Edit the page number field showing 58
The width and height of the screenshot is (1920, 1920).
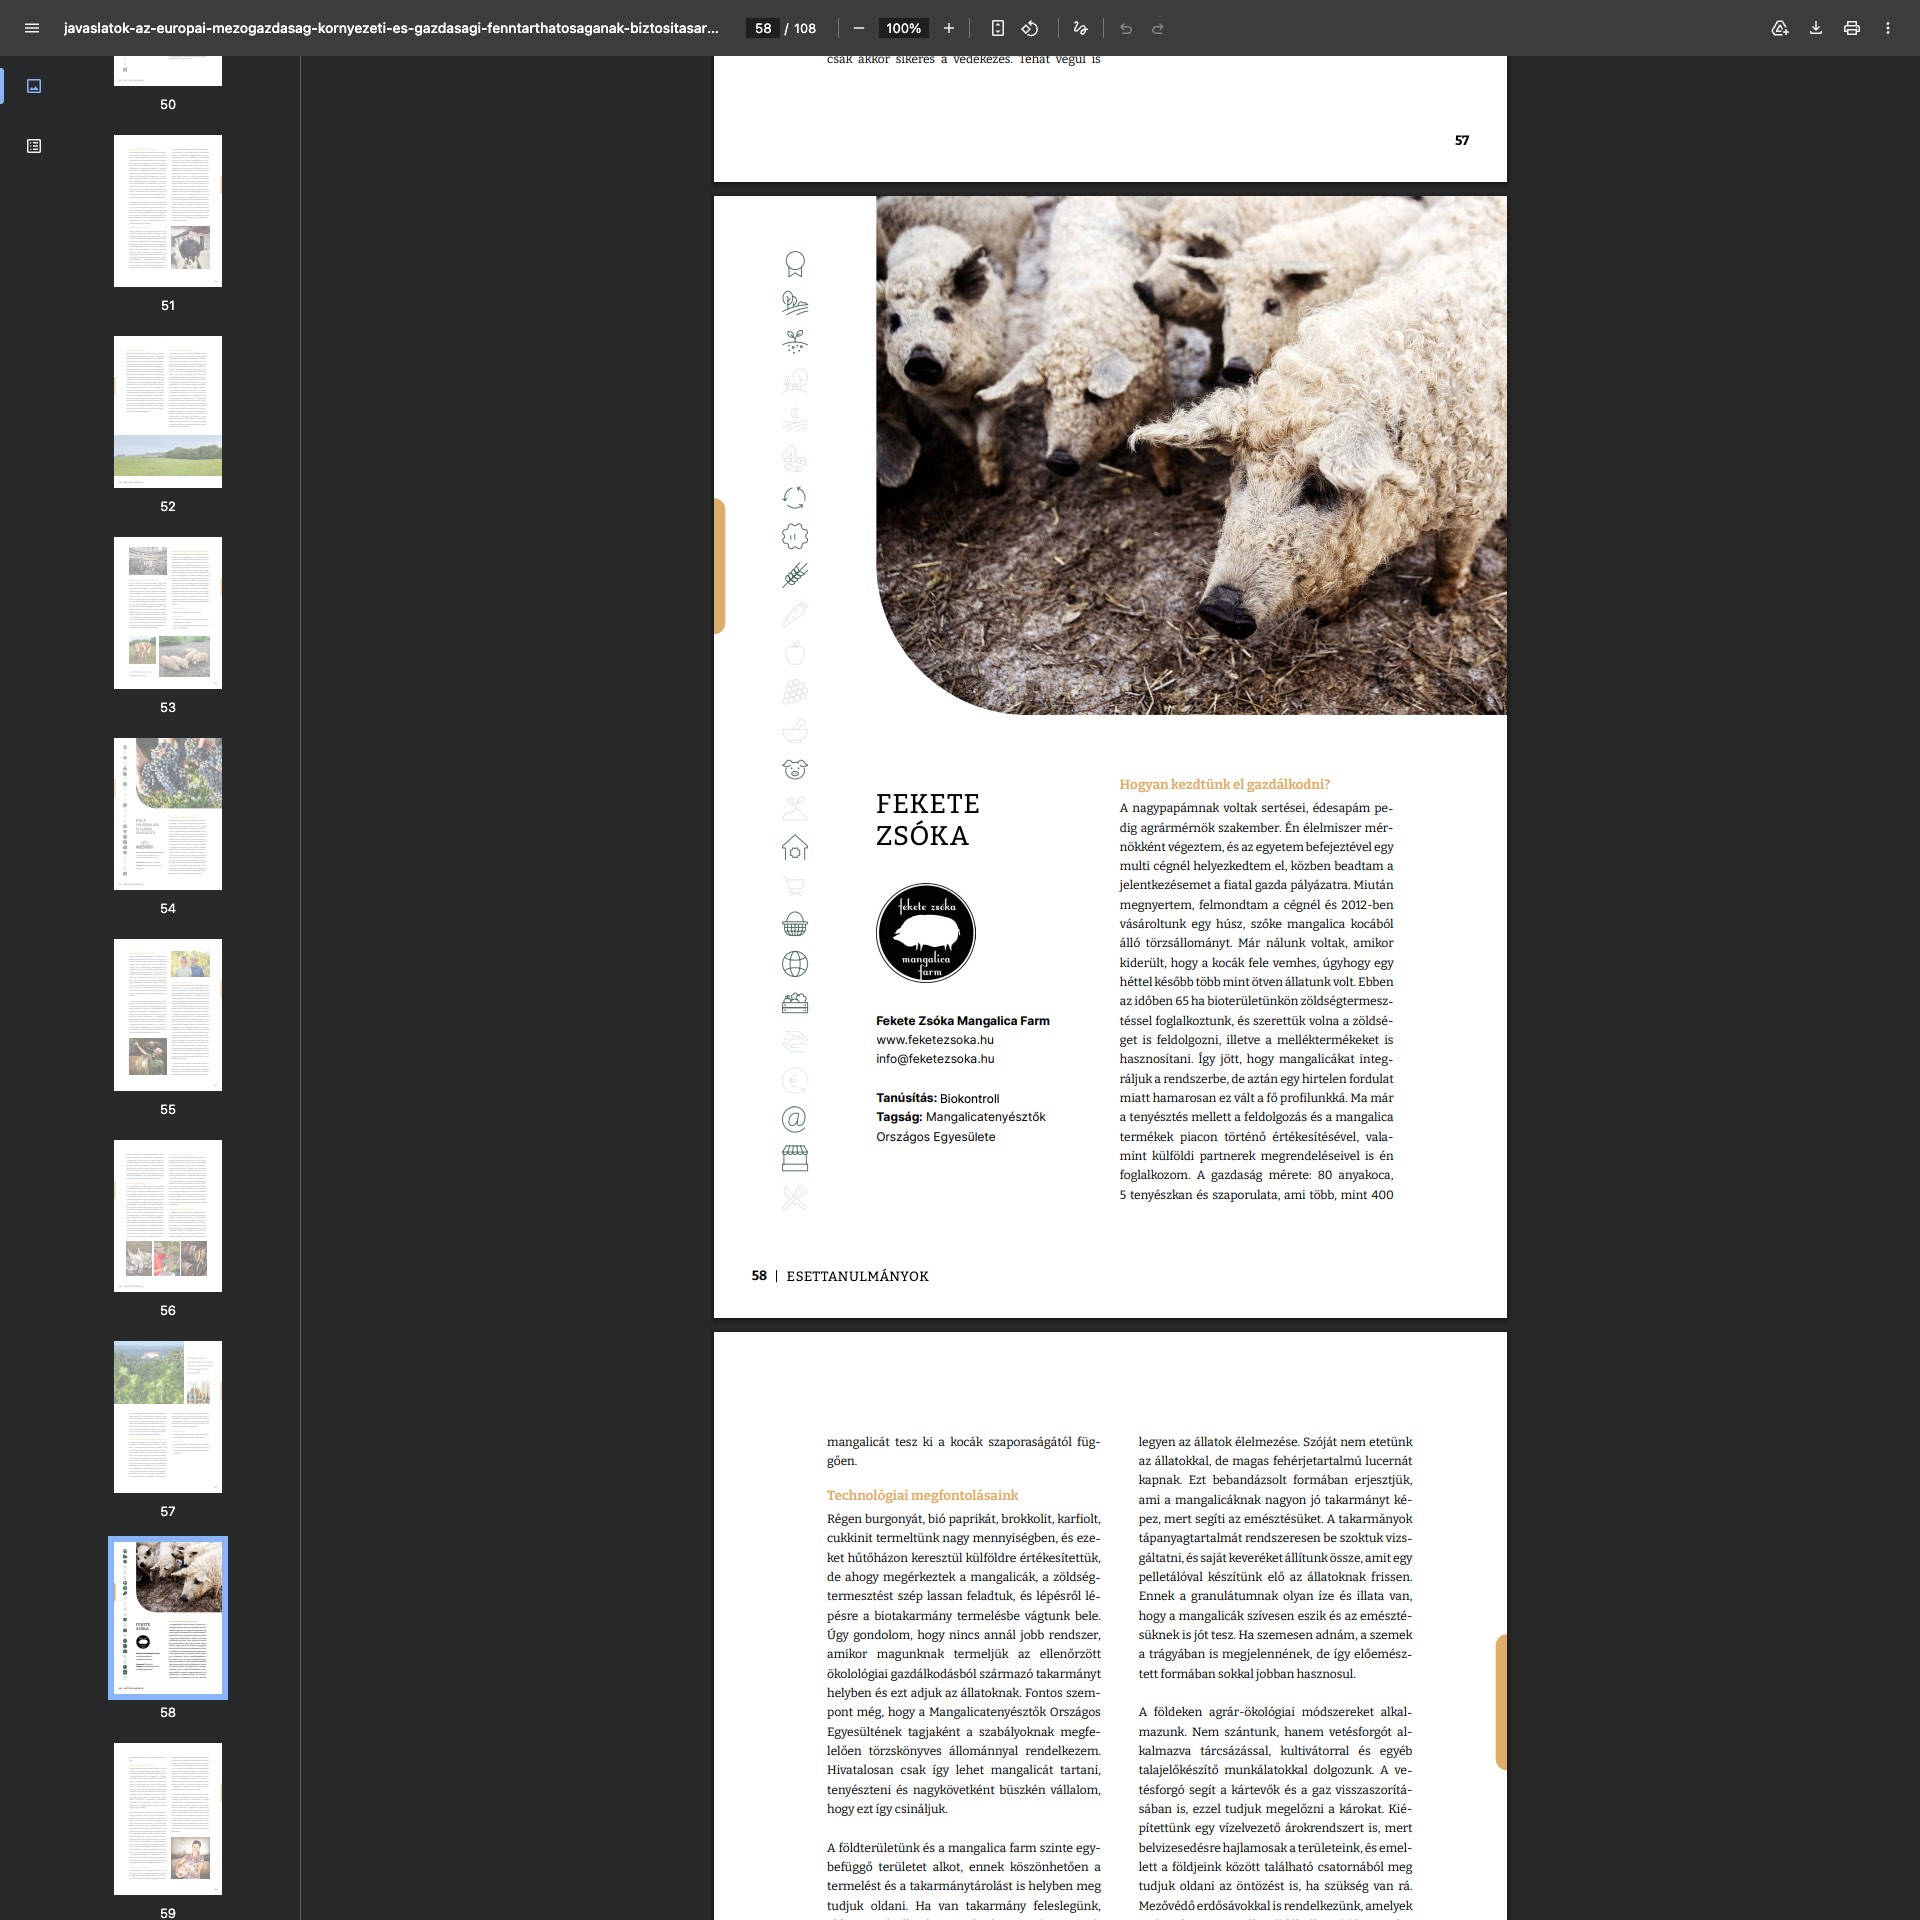coord(763,28)
